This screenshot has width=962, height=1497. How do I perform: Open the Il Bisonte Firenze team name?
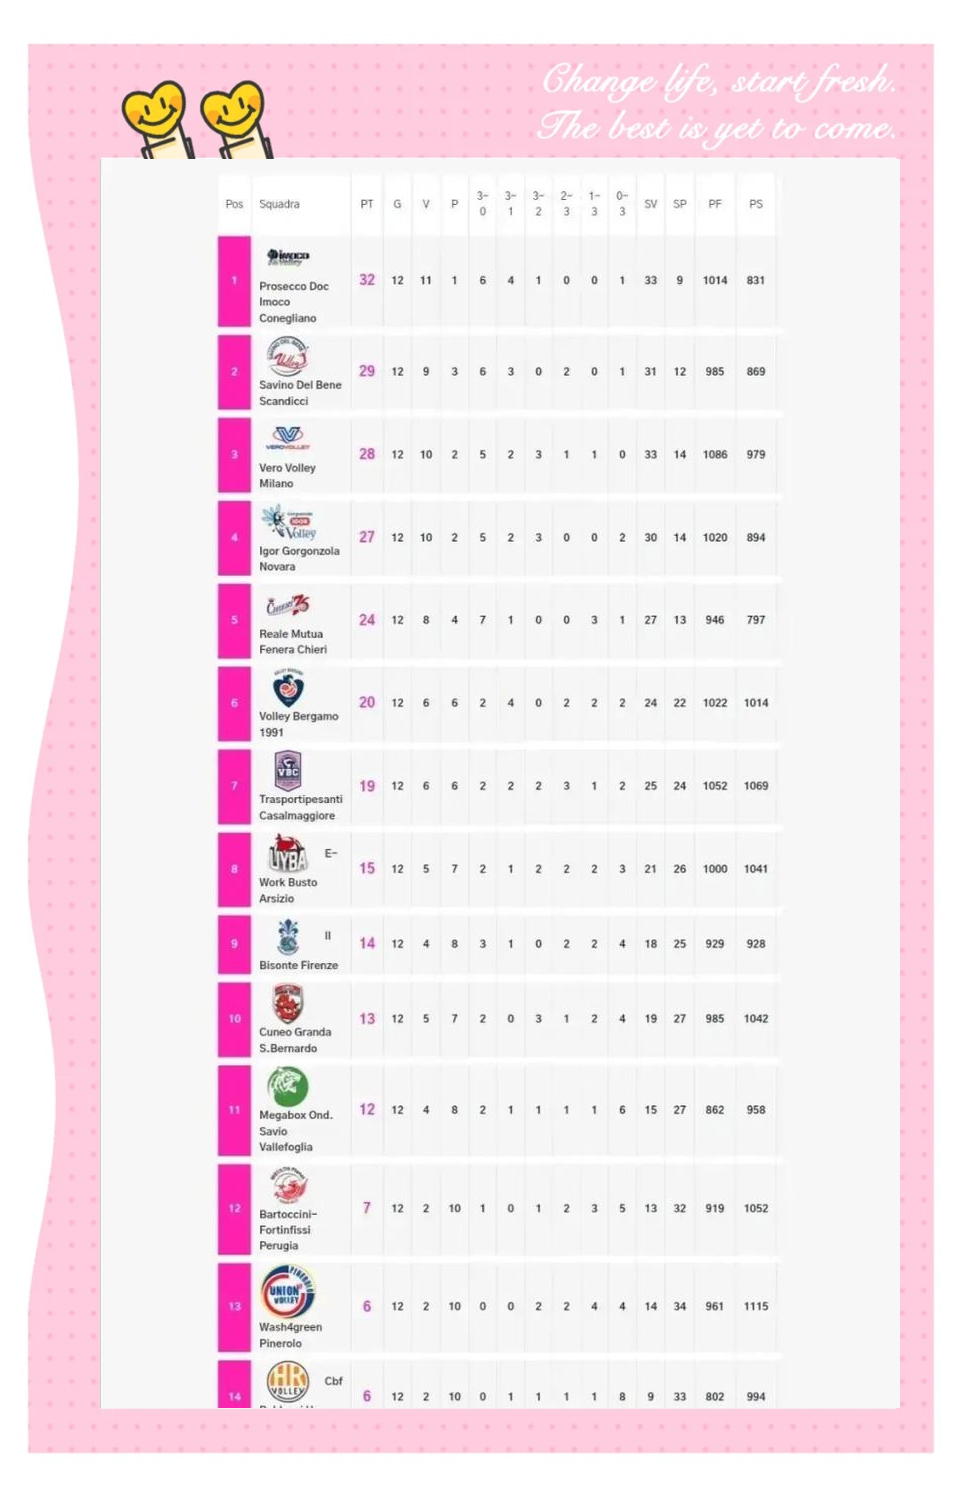[x=298, y=965]
